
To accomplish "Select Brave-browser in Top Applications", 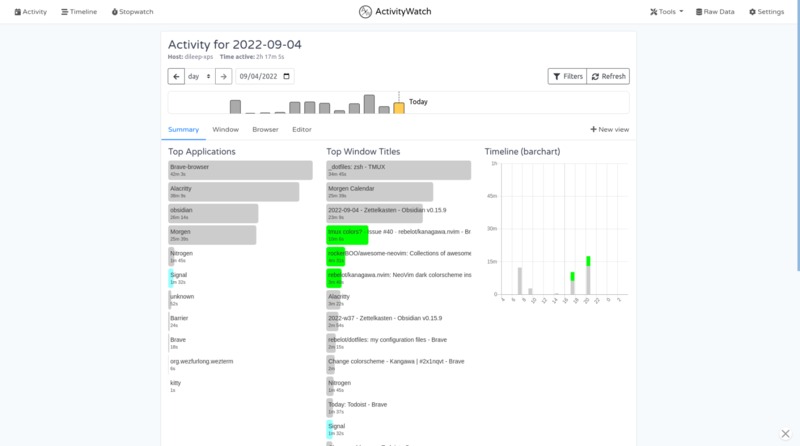I will [240, 170].
